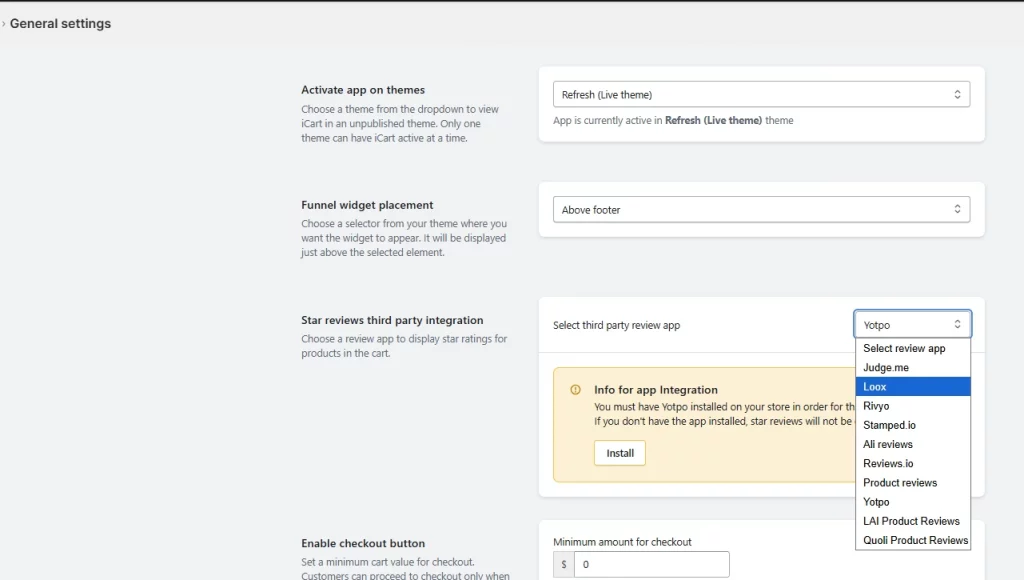1024x580 pixels.
Task: Click the Minimum amount for checkout field
Action: pos(651,565)
